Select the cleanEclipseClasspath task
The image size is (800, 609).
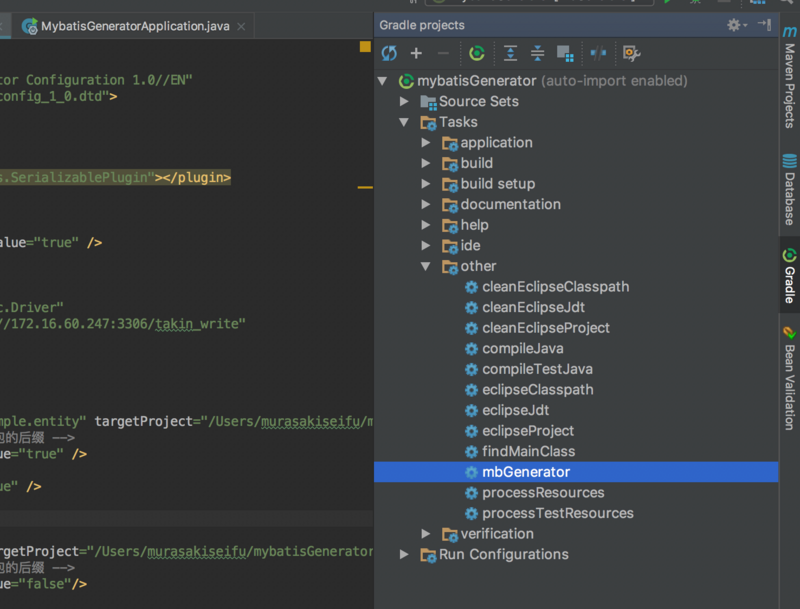click(x=556, y=287)
